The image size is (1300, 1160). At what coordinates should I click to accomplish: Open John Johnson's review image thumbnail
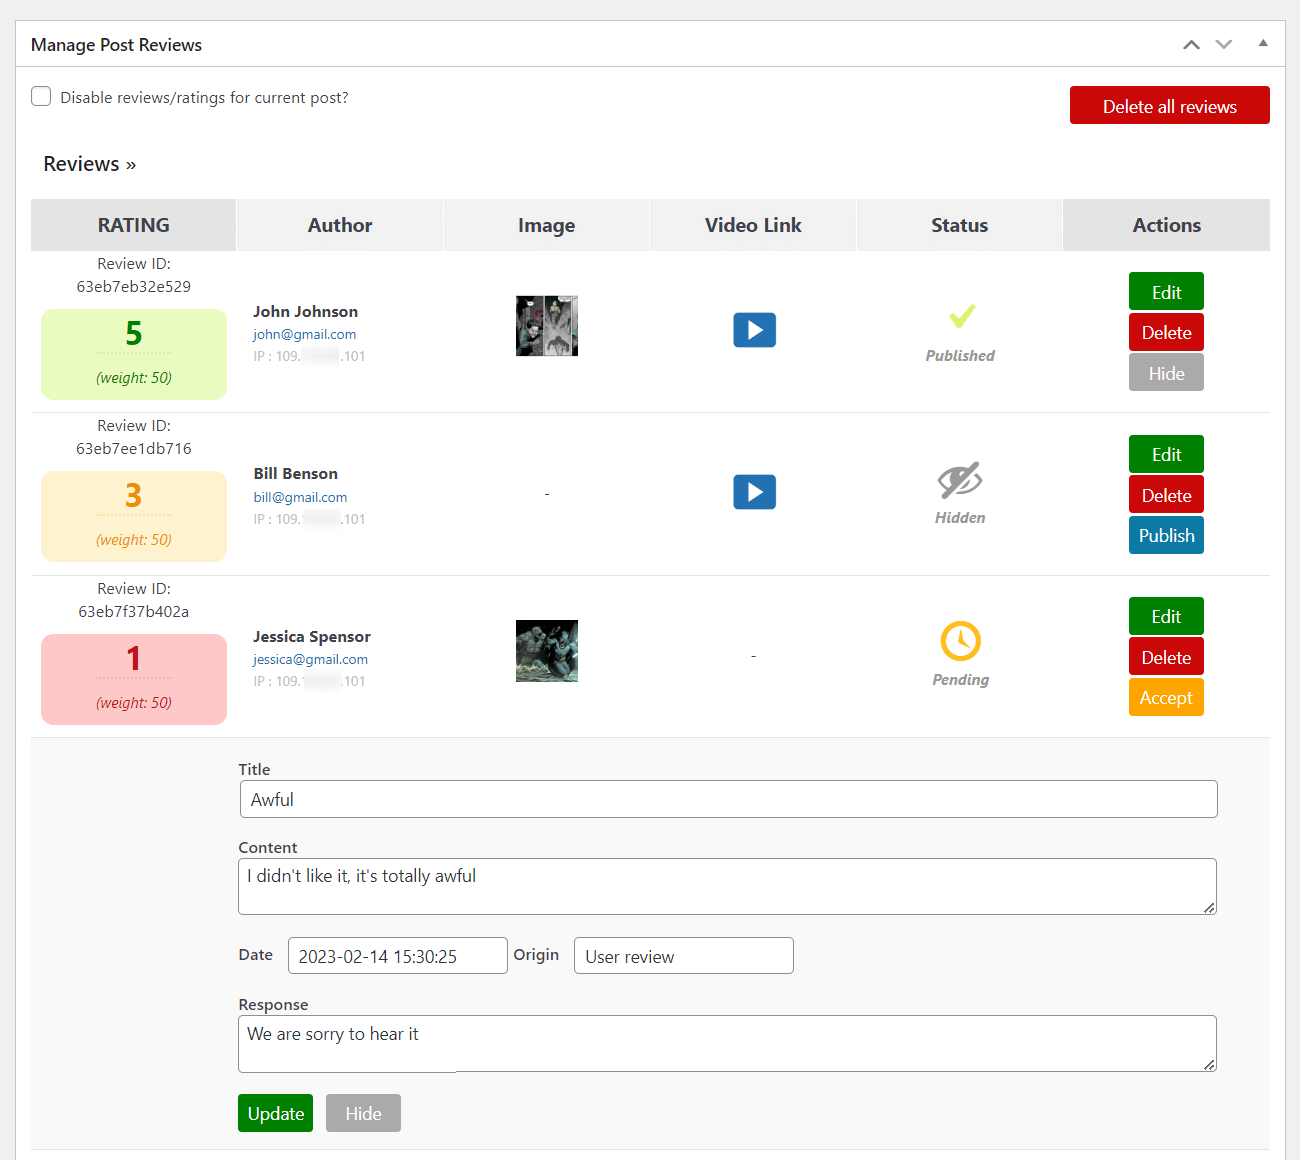click(547, 326)
